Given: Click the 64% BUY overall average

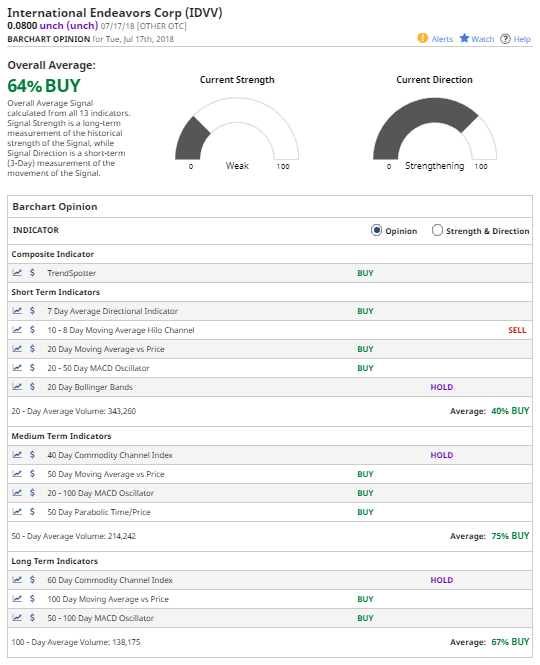Looking at the screenshot, I should coord(44,86).
